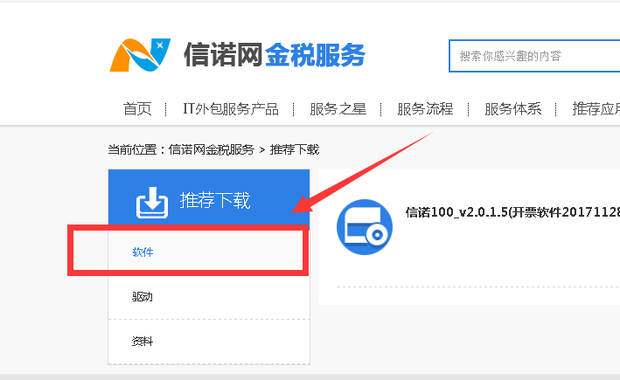This screenshot has height=380, width=620.
Task: Click the 推荐下载 sidebar header label
Action: [x=215, y=200]
